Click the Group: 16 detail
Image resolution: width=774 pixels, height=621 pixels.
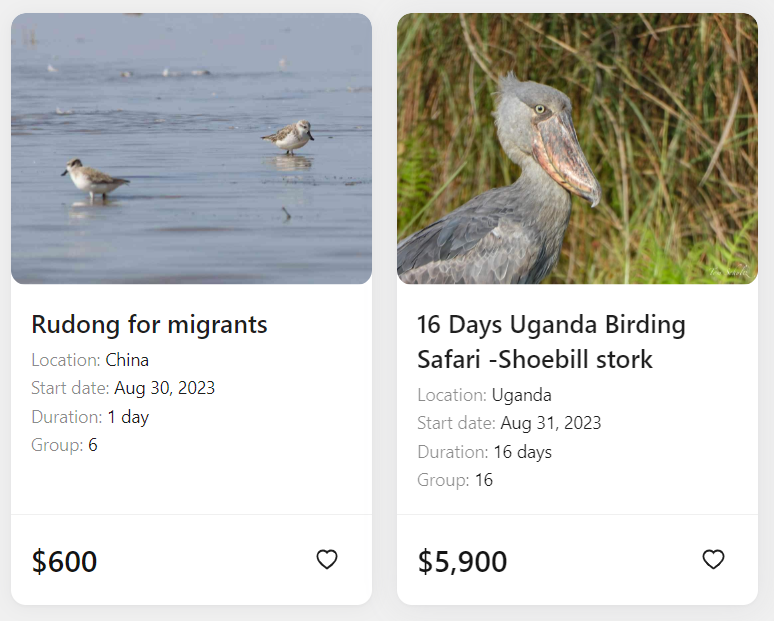click(x=455, y=480)
